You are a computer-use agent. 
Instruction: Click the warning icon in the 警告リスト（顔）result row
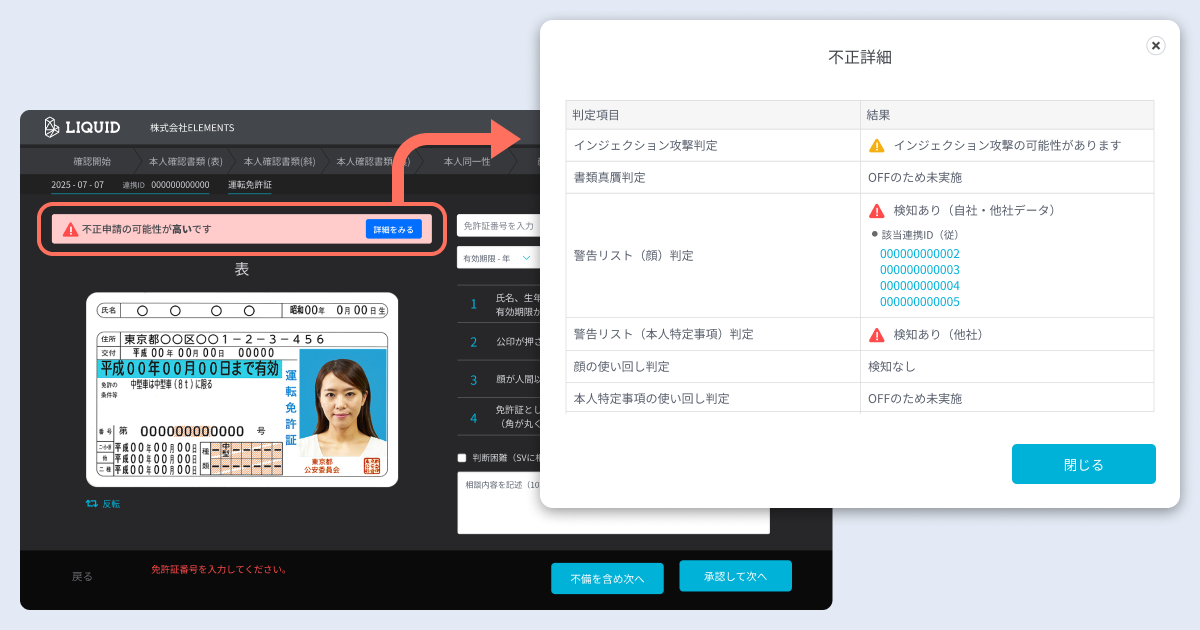[x=875, y=210]
